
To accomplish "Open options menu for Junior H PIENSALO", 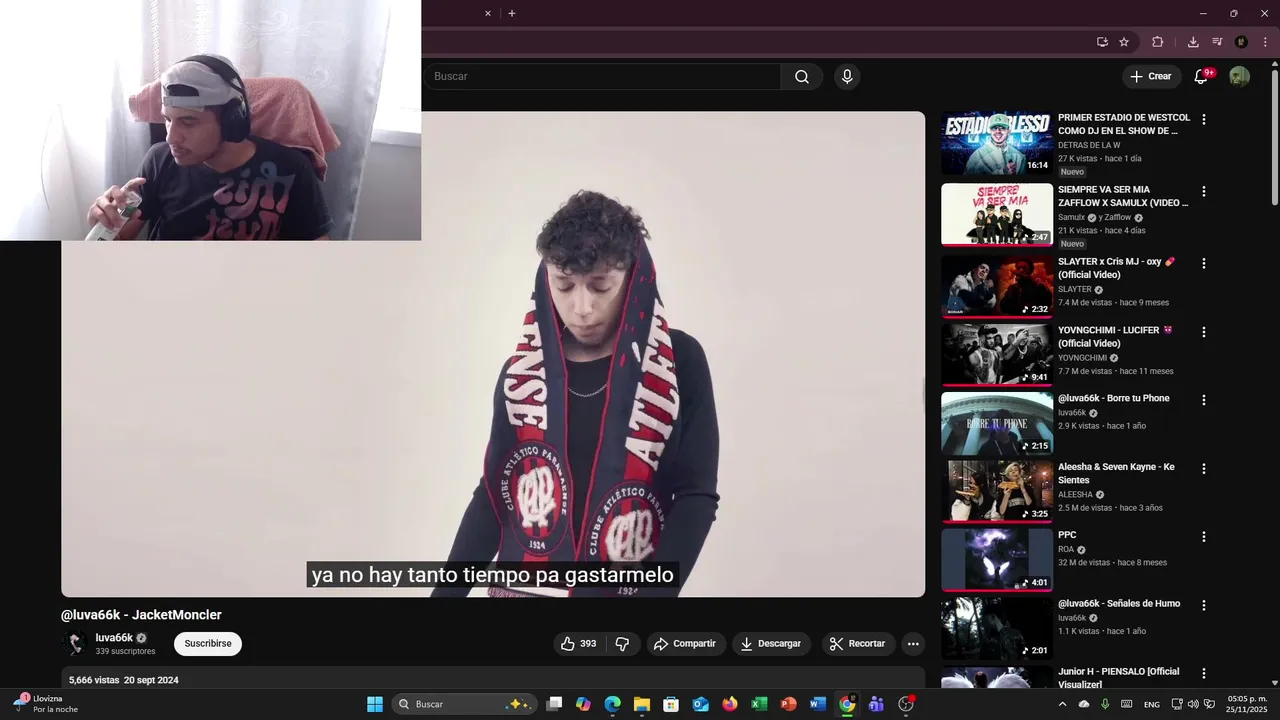I will click(x=1204, y=674).
